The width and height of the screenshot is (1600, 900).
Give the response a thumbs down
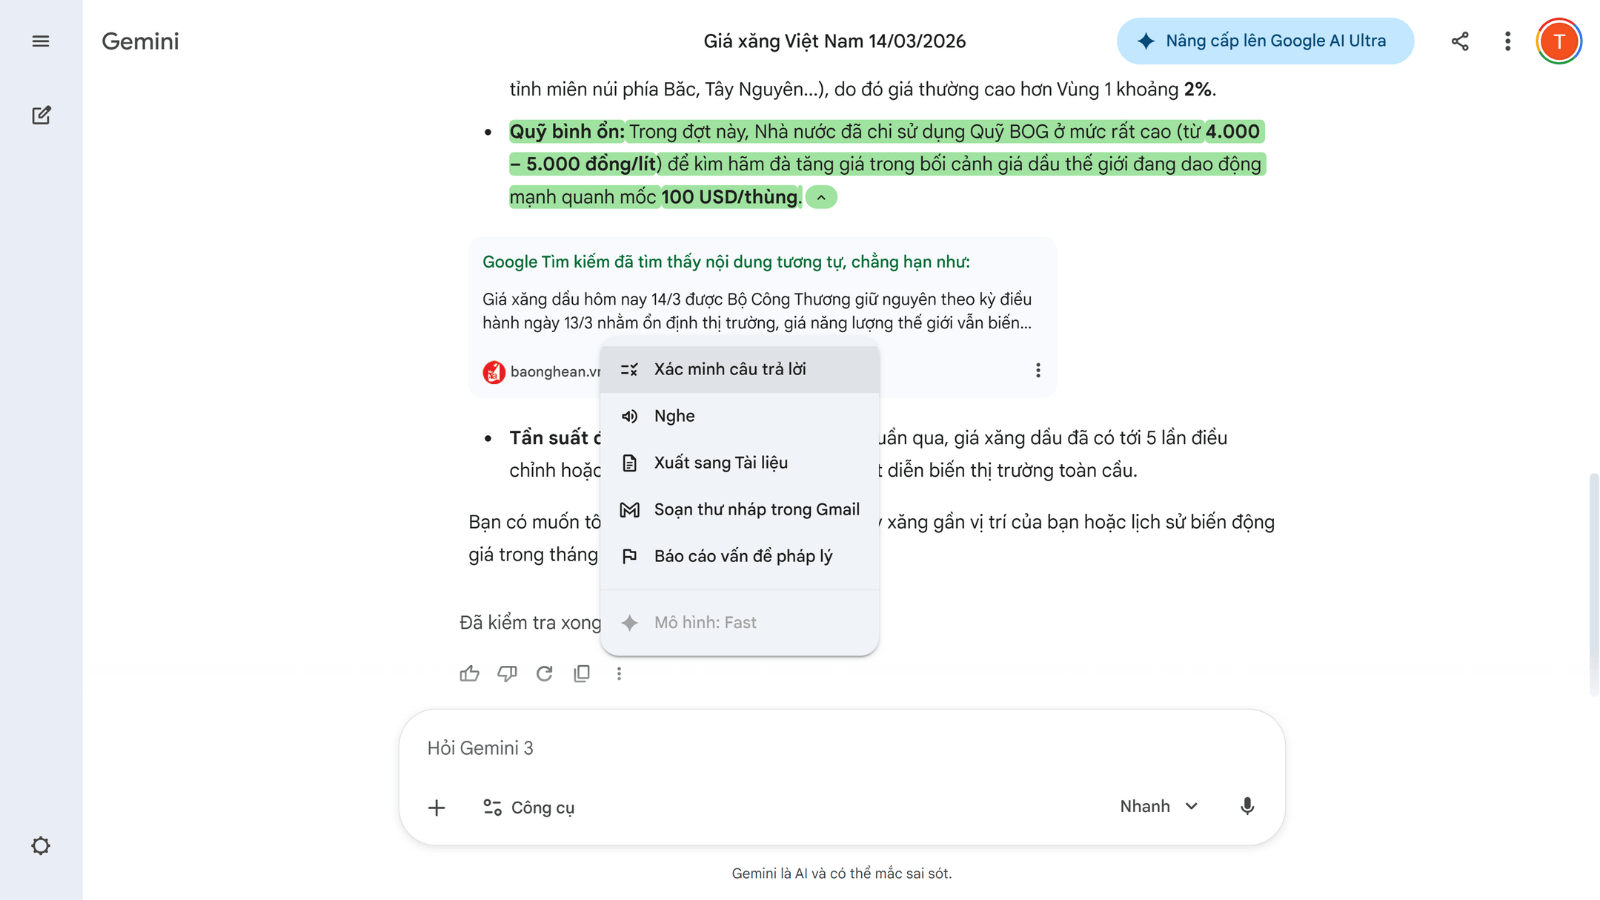(x=507, y=674)
